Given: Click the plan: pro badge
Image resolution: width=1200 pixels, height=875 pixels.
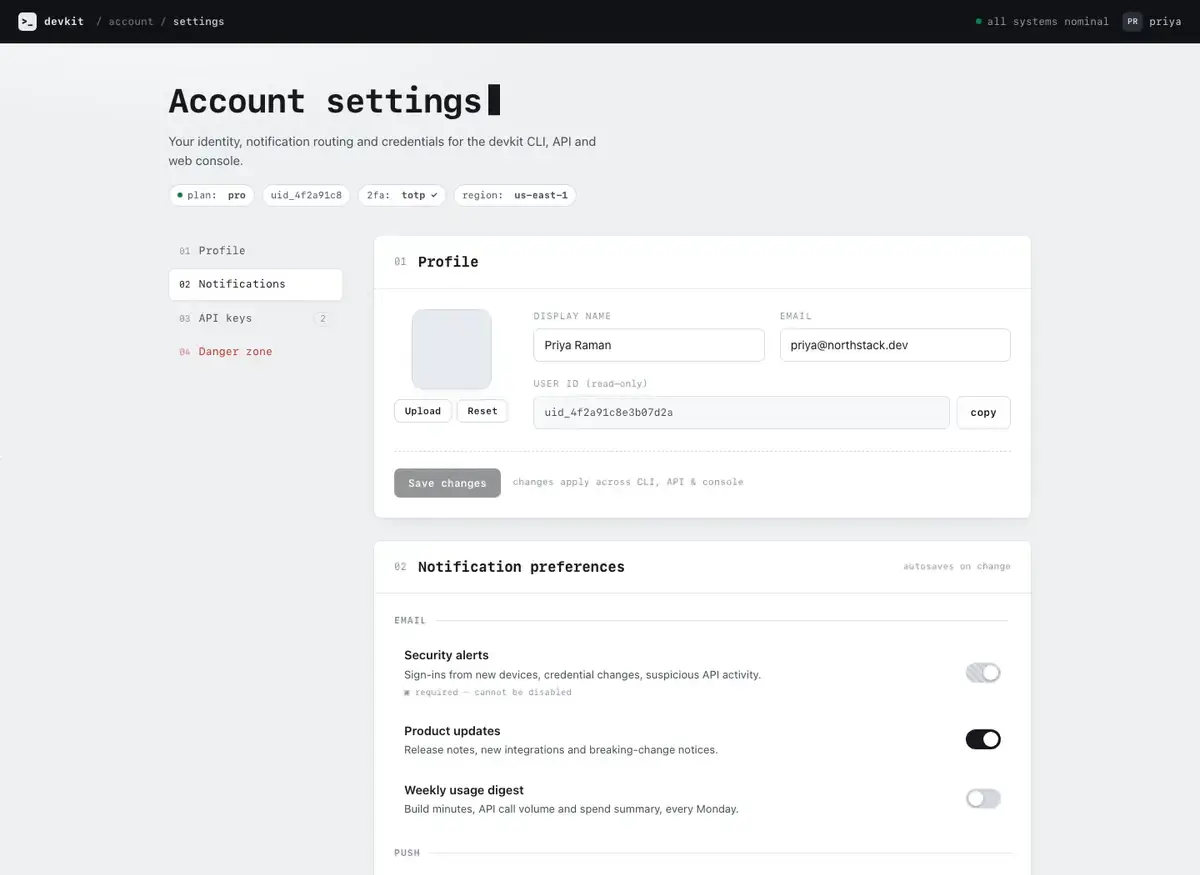Looking at the screenshot, I should [211, 195].
